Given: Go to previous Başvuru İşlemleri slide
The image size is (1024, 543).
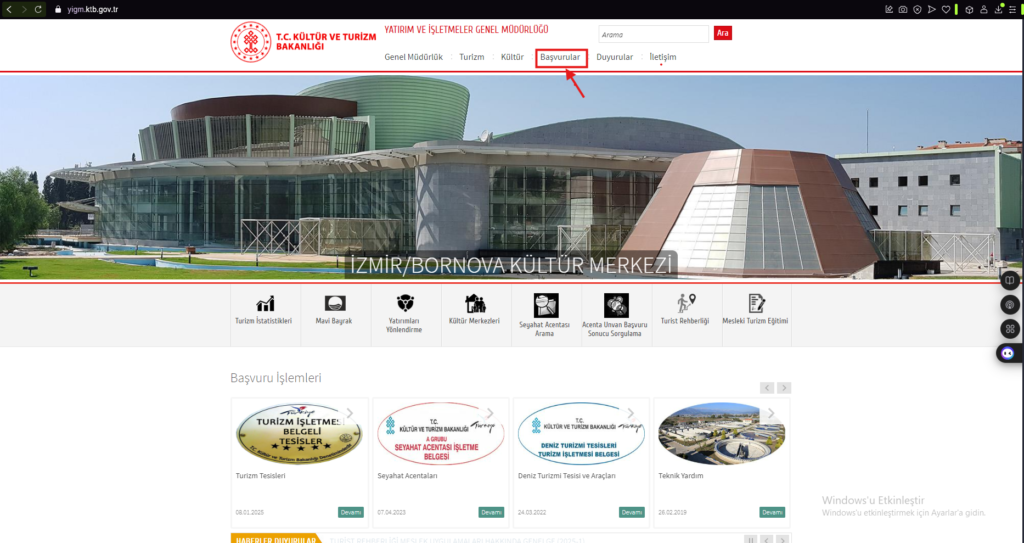Looking at the screenshot, I should (767, 388).
